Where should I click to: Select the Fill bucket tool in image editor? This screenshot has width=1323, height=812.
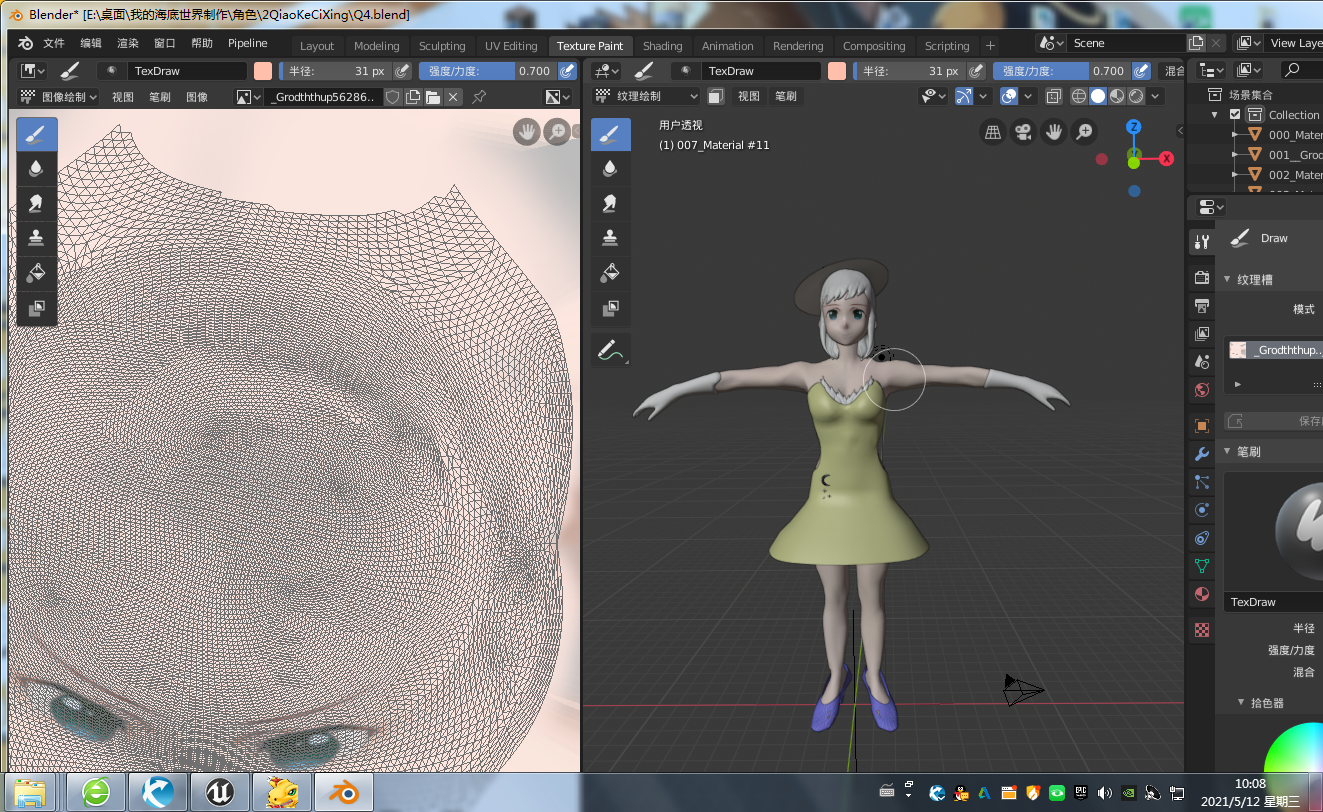(x=37, y=273)
